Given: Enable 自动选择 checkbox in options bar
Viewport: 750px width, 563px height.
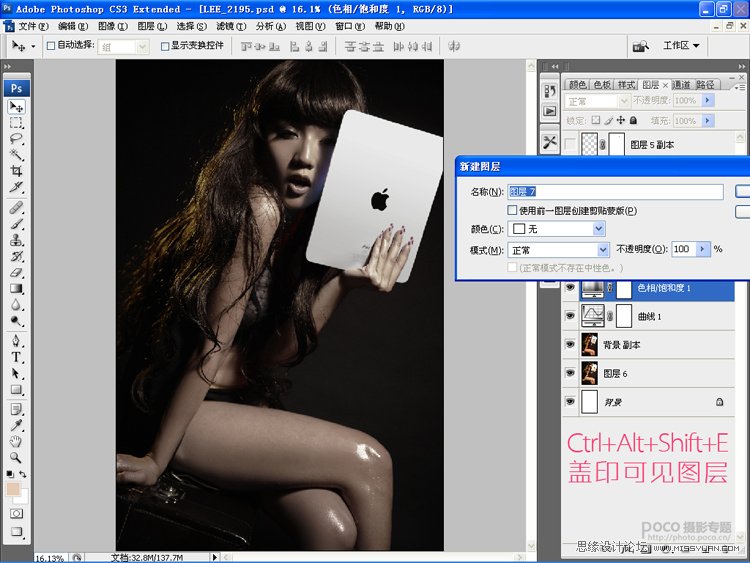Looking at the screenshot, I should pos(51,46).
